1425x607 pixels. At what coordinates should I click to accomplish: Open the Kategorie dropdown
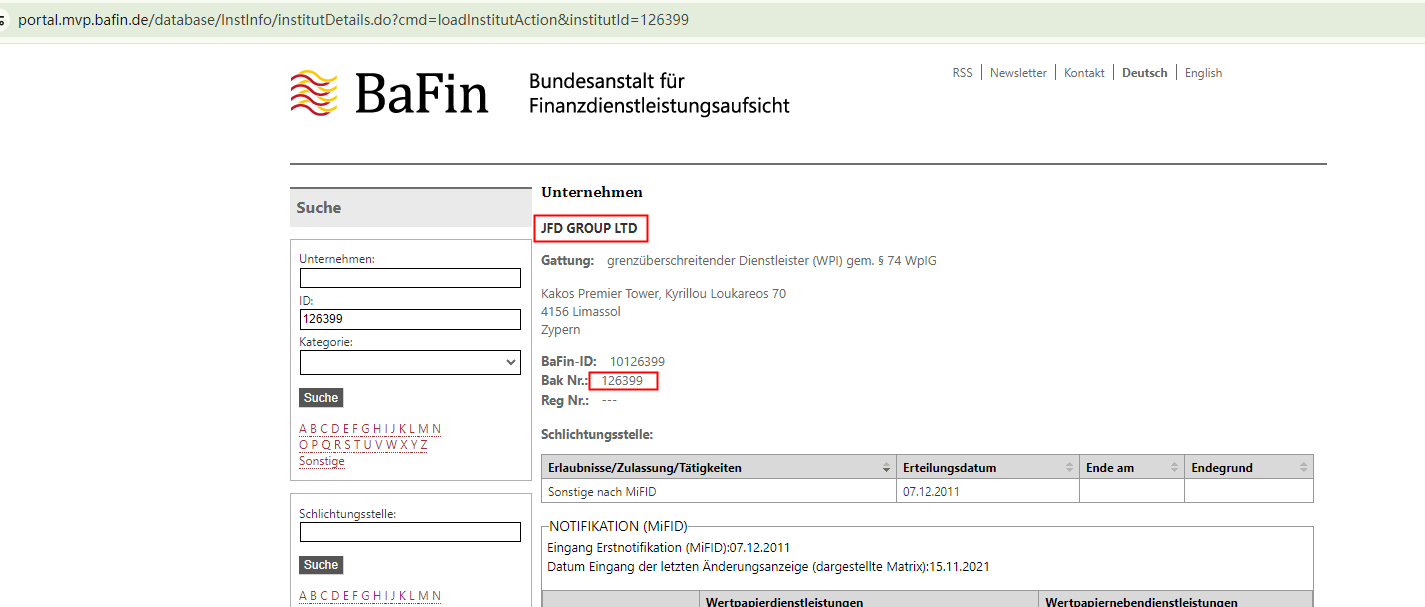[x=410, y=362]
